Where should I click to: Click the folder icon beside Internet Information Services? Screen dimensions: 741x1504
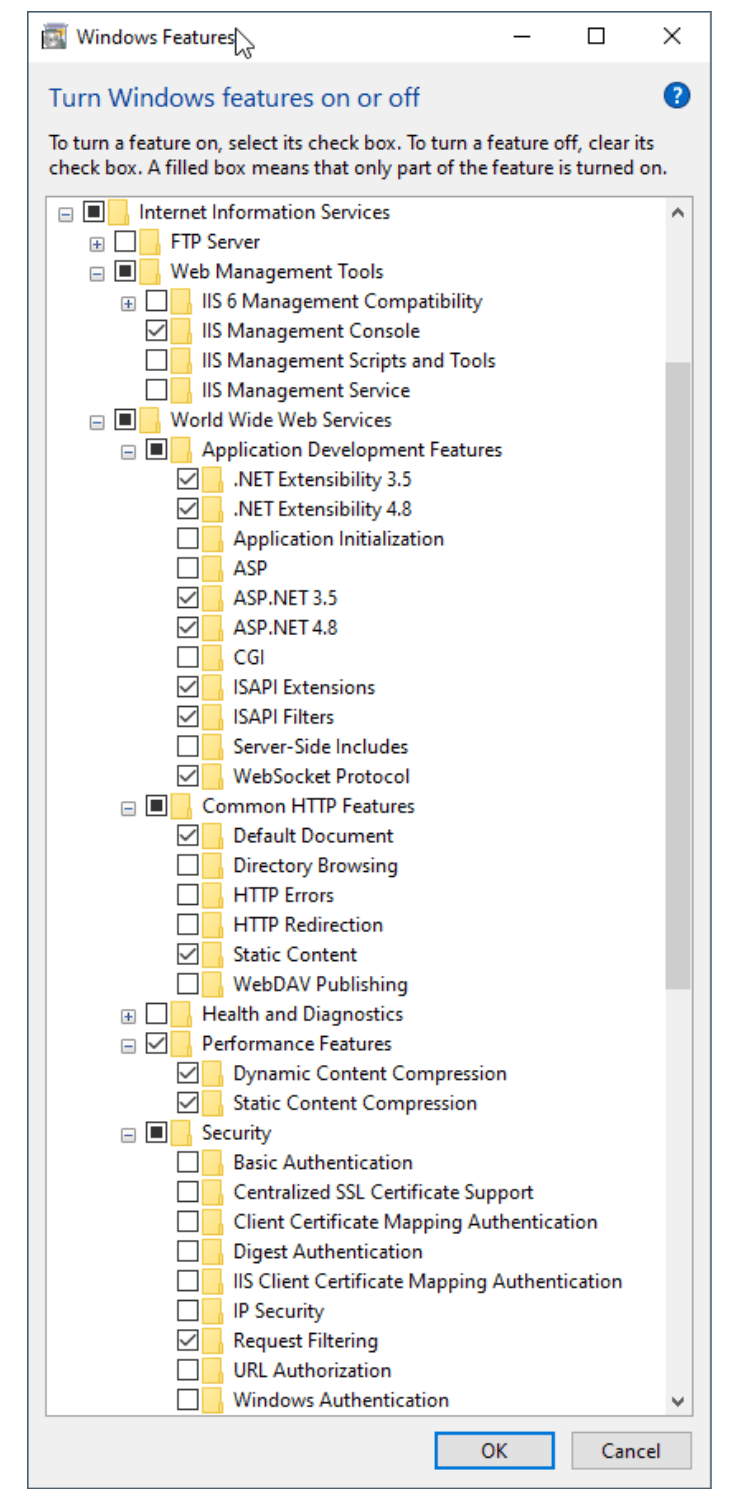point(118,212)
